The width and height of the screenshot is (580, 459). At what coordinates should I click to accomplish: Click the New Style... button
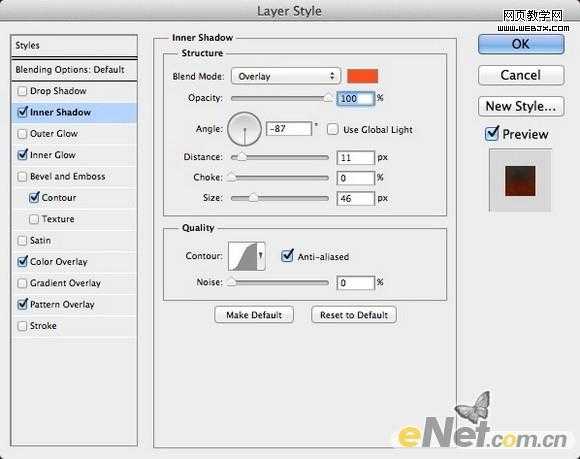(521, 106)
